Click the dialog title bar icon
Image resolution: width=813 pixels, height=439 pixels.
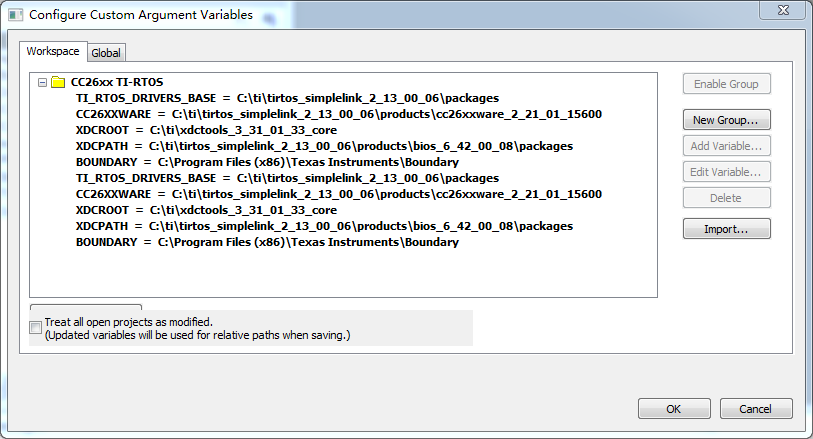point(16,15)
